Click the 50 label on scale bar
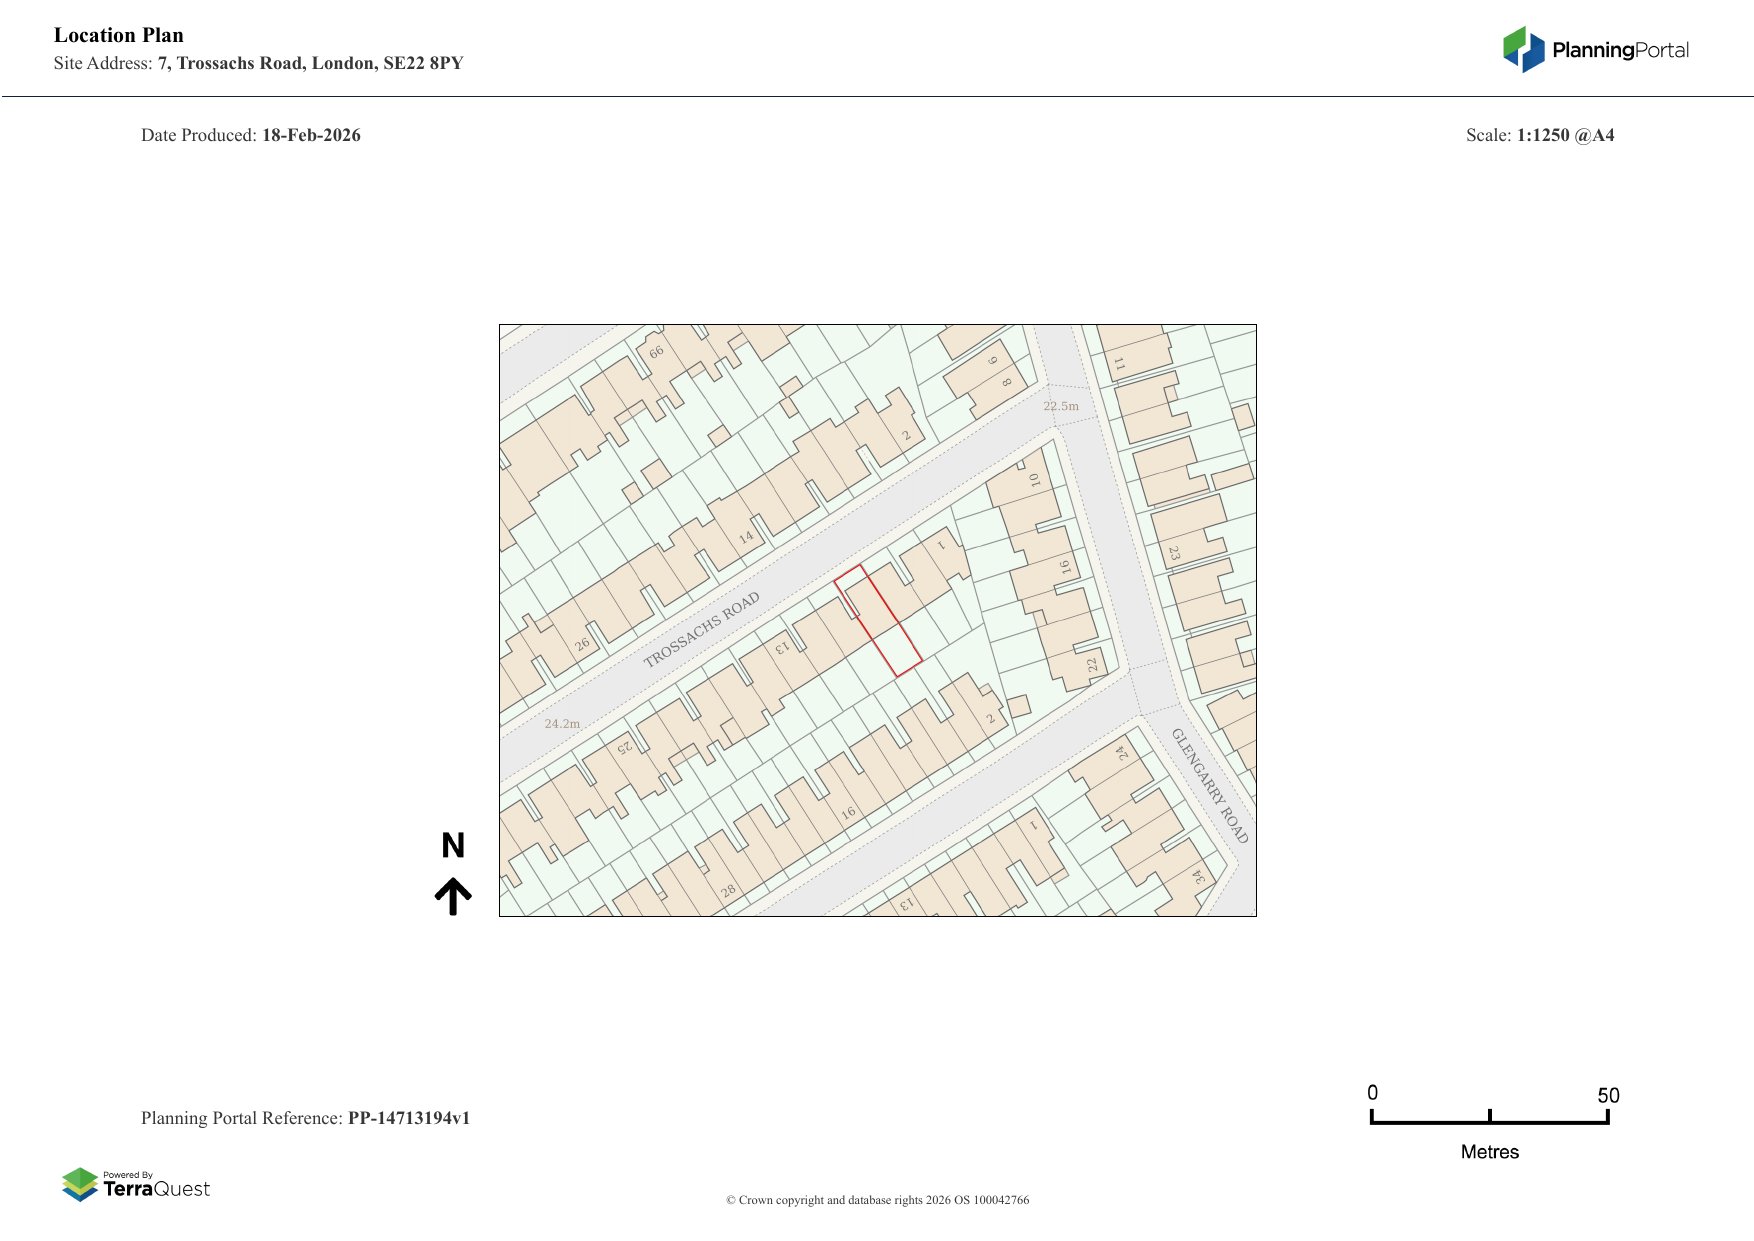This screenshot has width=1754, height=1241. pyautogui.click(x=1607, y=1095)
